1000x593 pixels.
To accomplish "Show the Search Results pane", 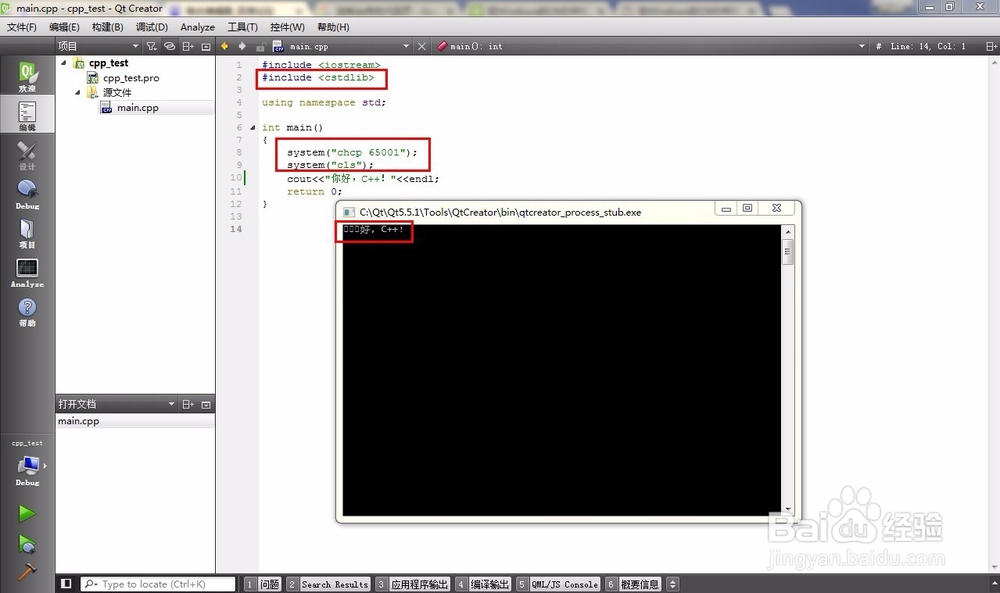I will click(328, 584).
